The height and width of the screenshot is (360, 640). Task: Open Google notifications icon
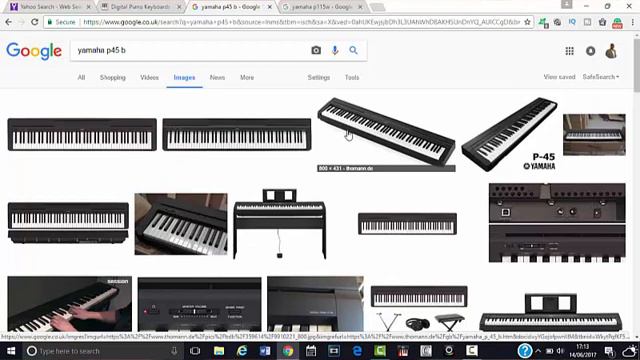click(591, 51)
